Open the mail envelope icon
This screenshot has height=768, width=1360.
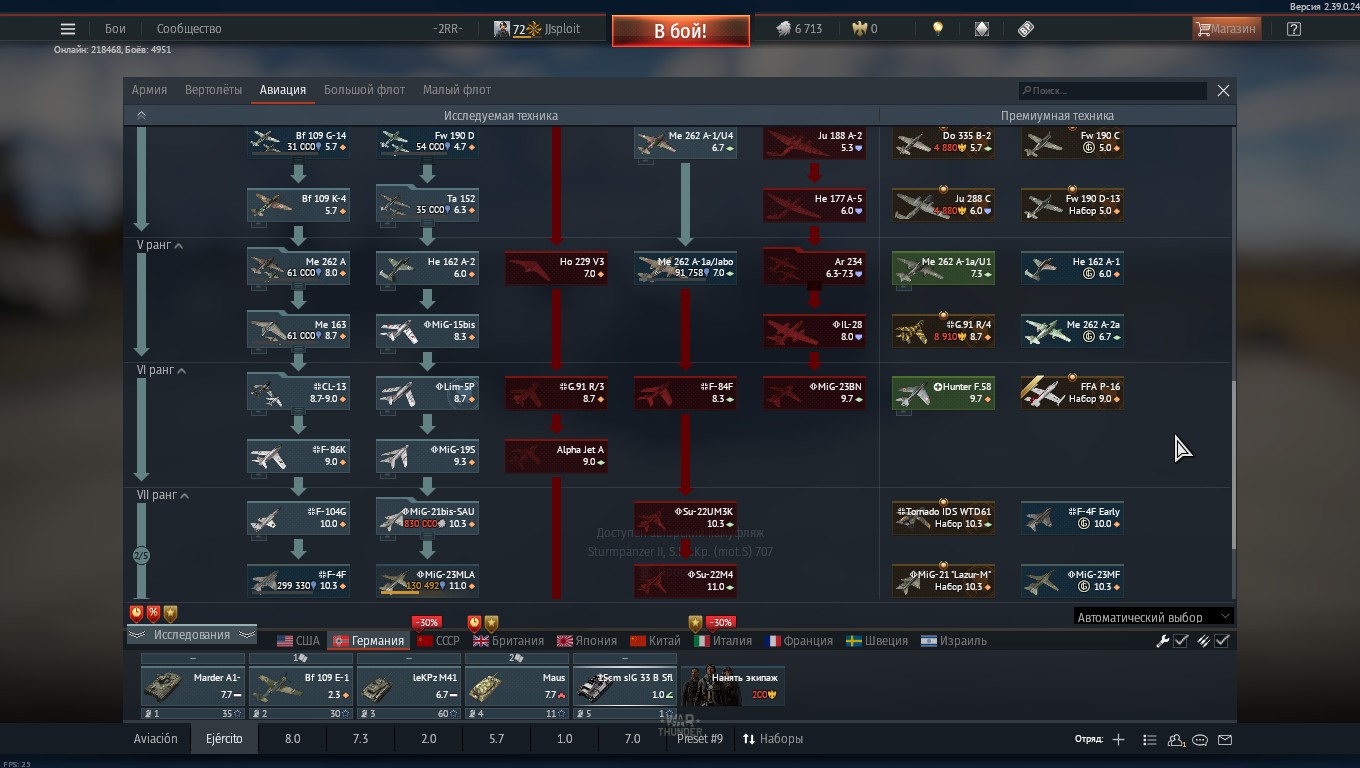point(1225,740)
